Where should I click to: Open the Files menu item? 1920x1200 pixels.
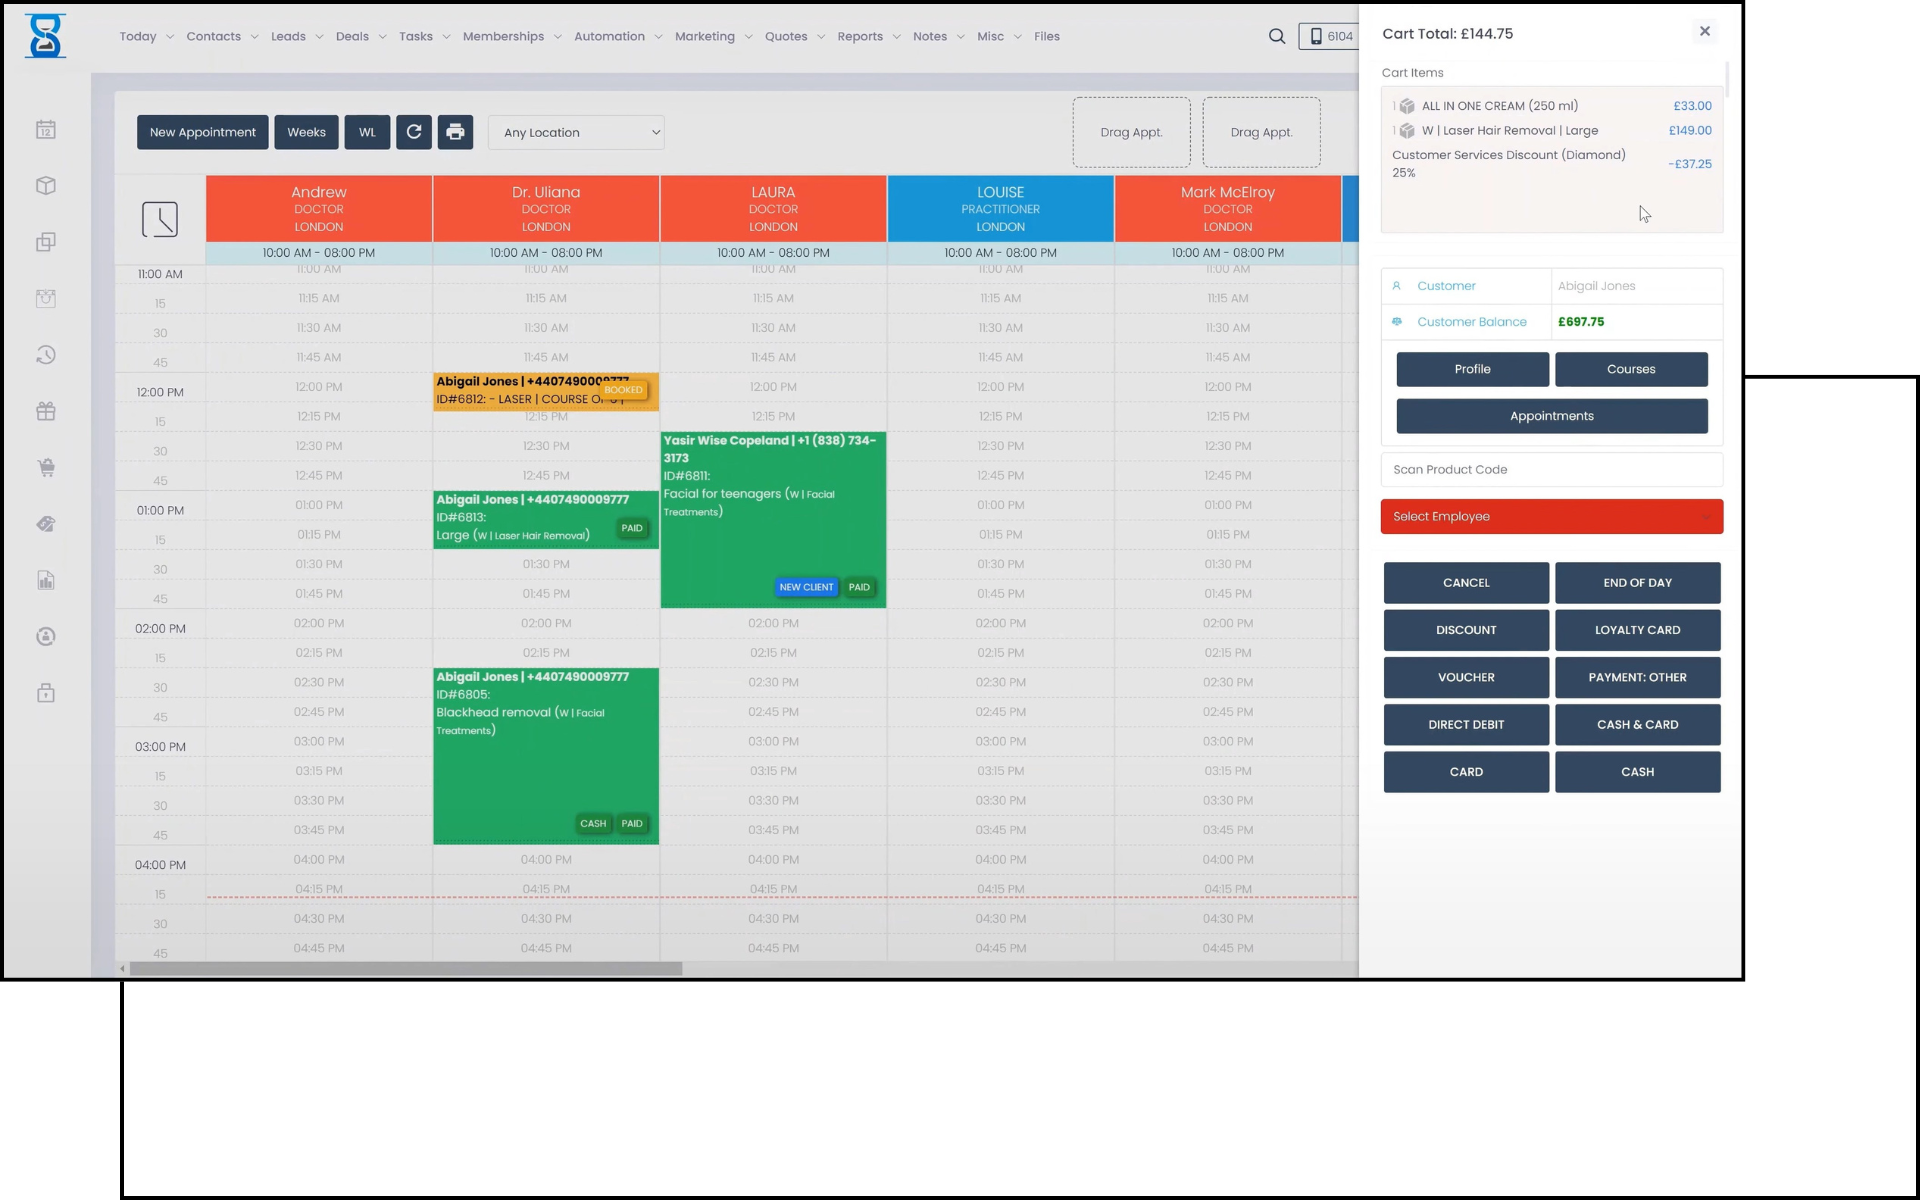[1047, 36]
